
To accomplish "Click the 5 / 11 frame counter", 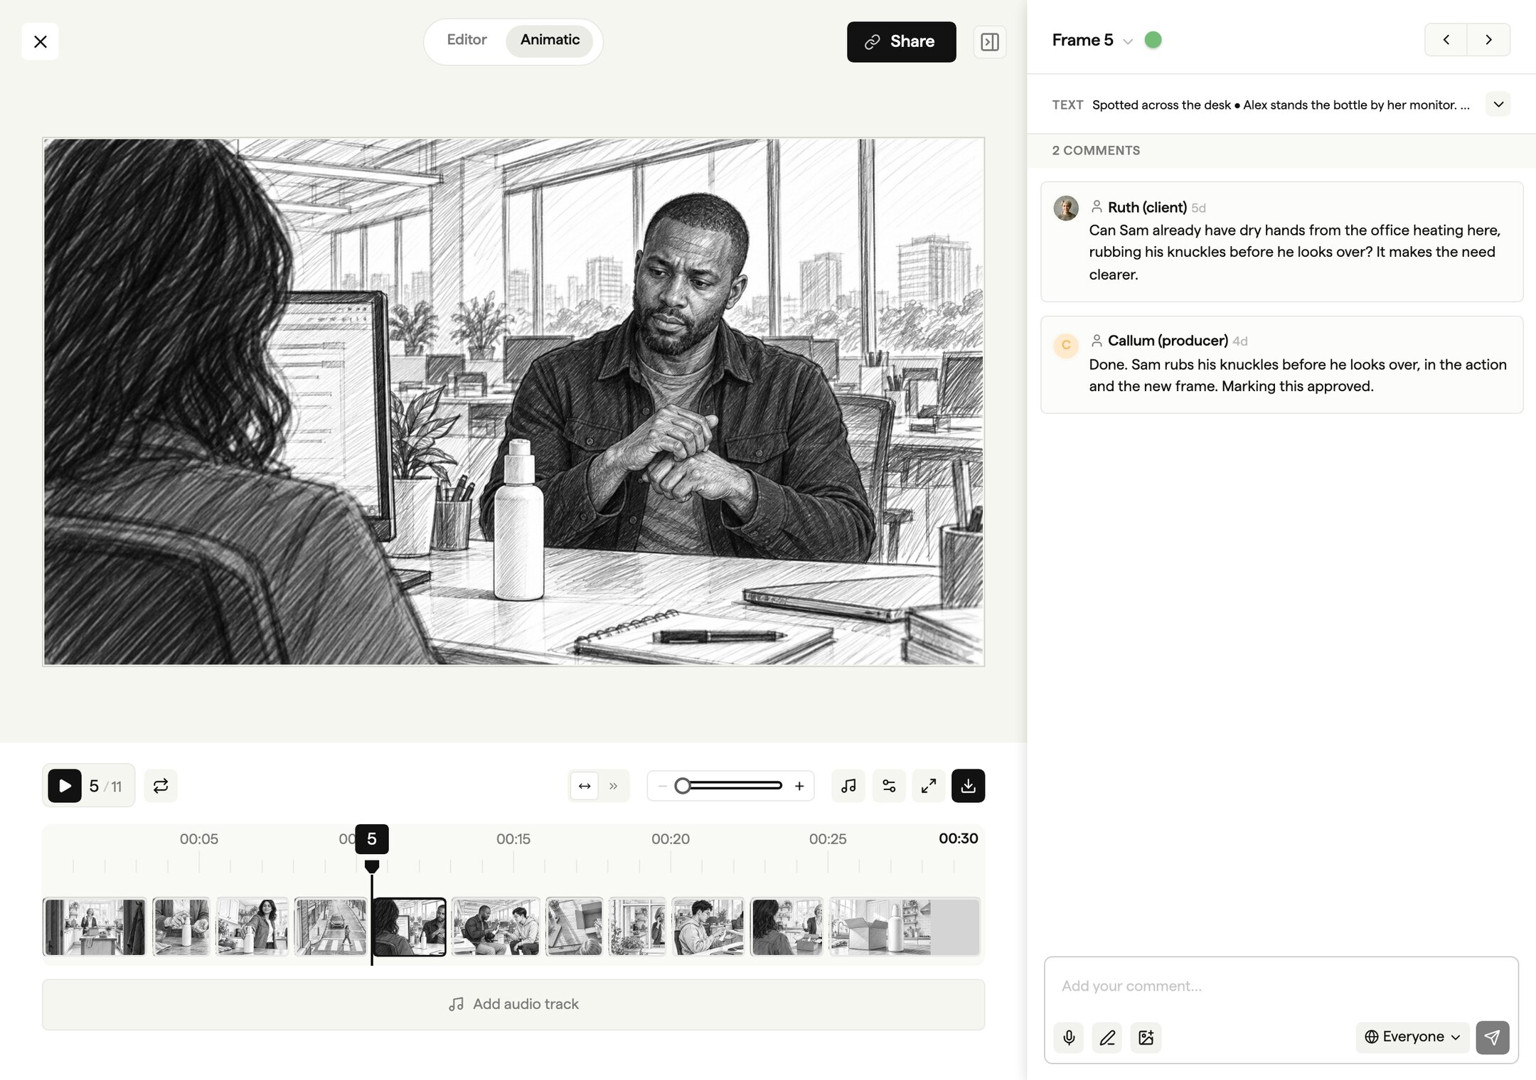I will click(x=105, y=786).
